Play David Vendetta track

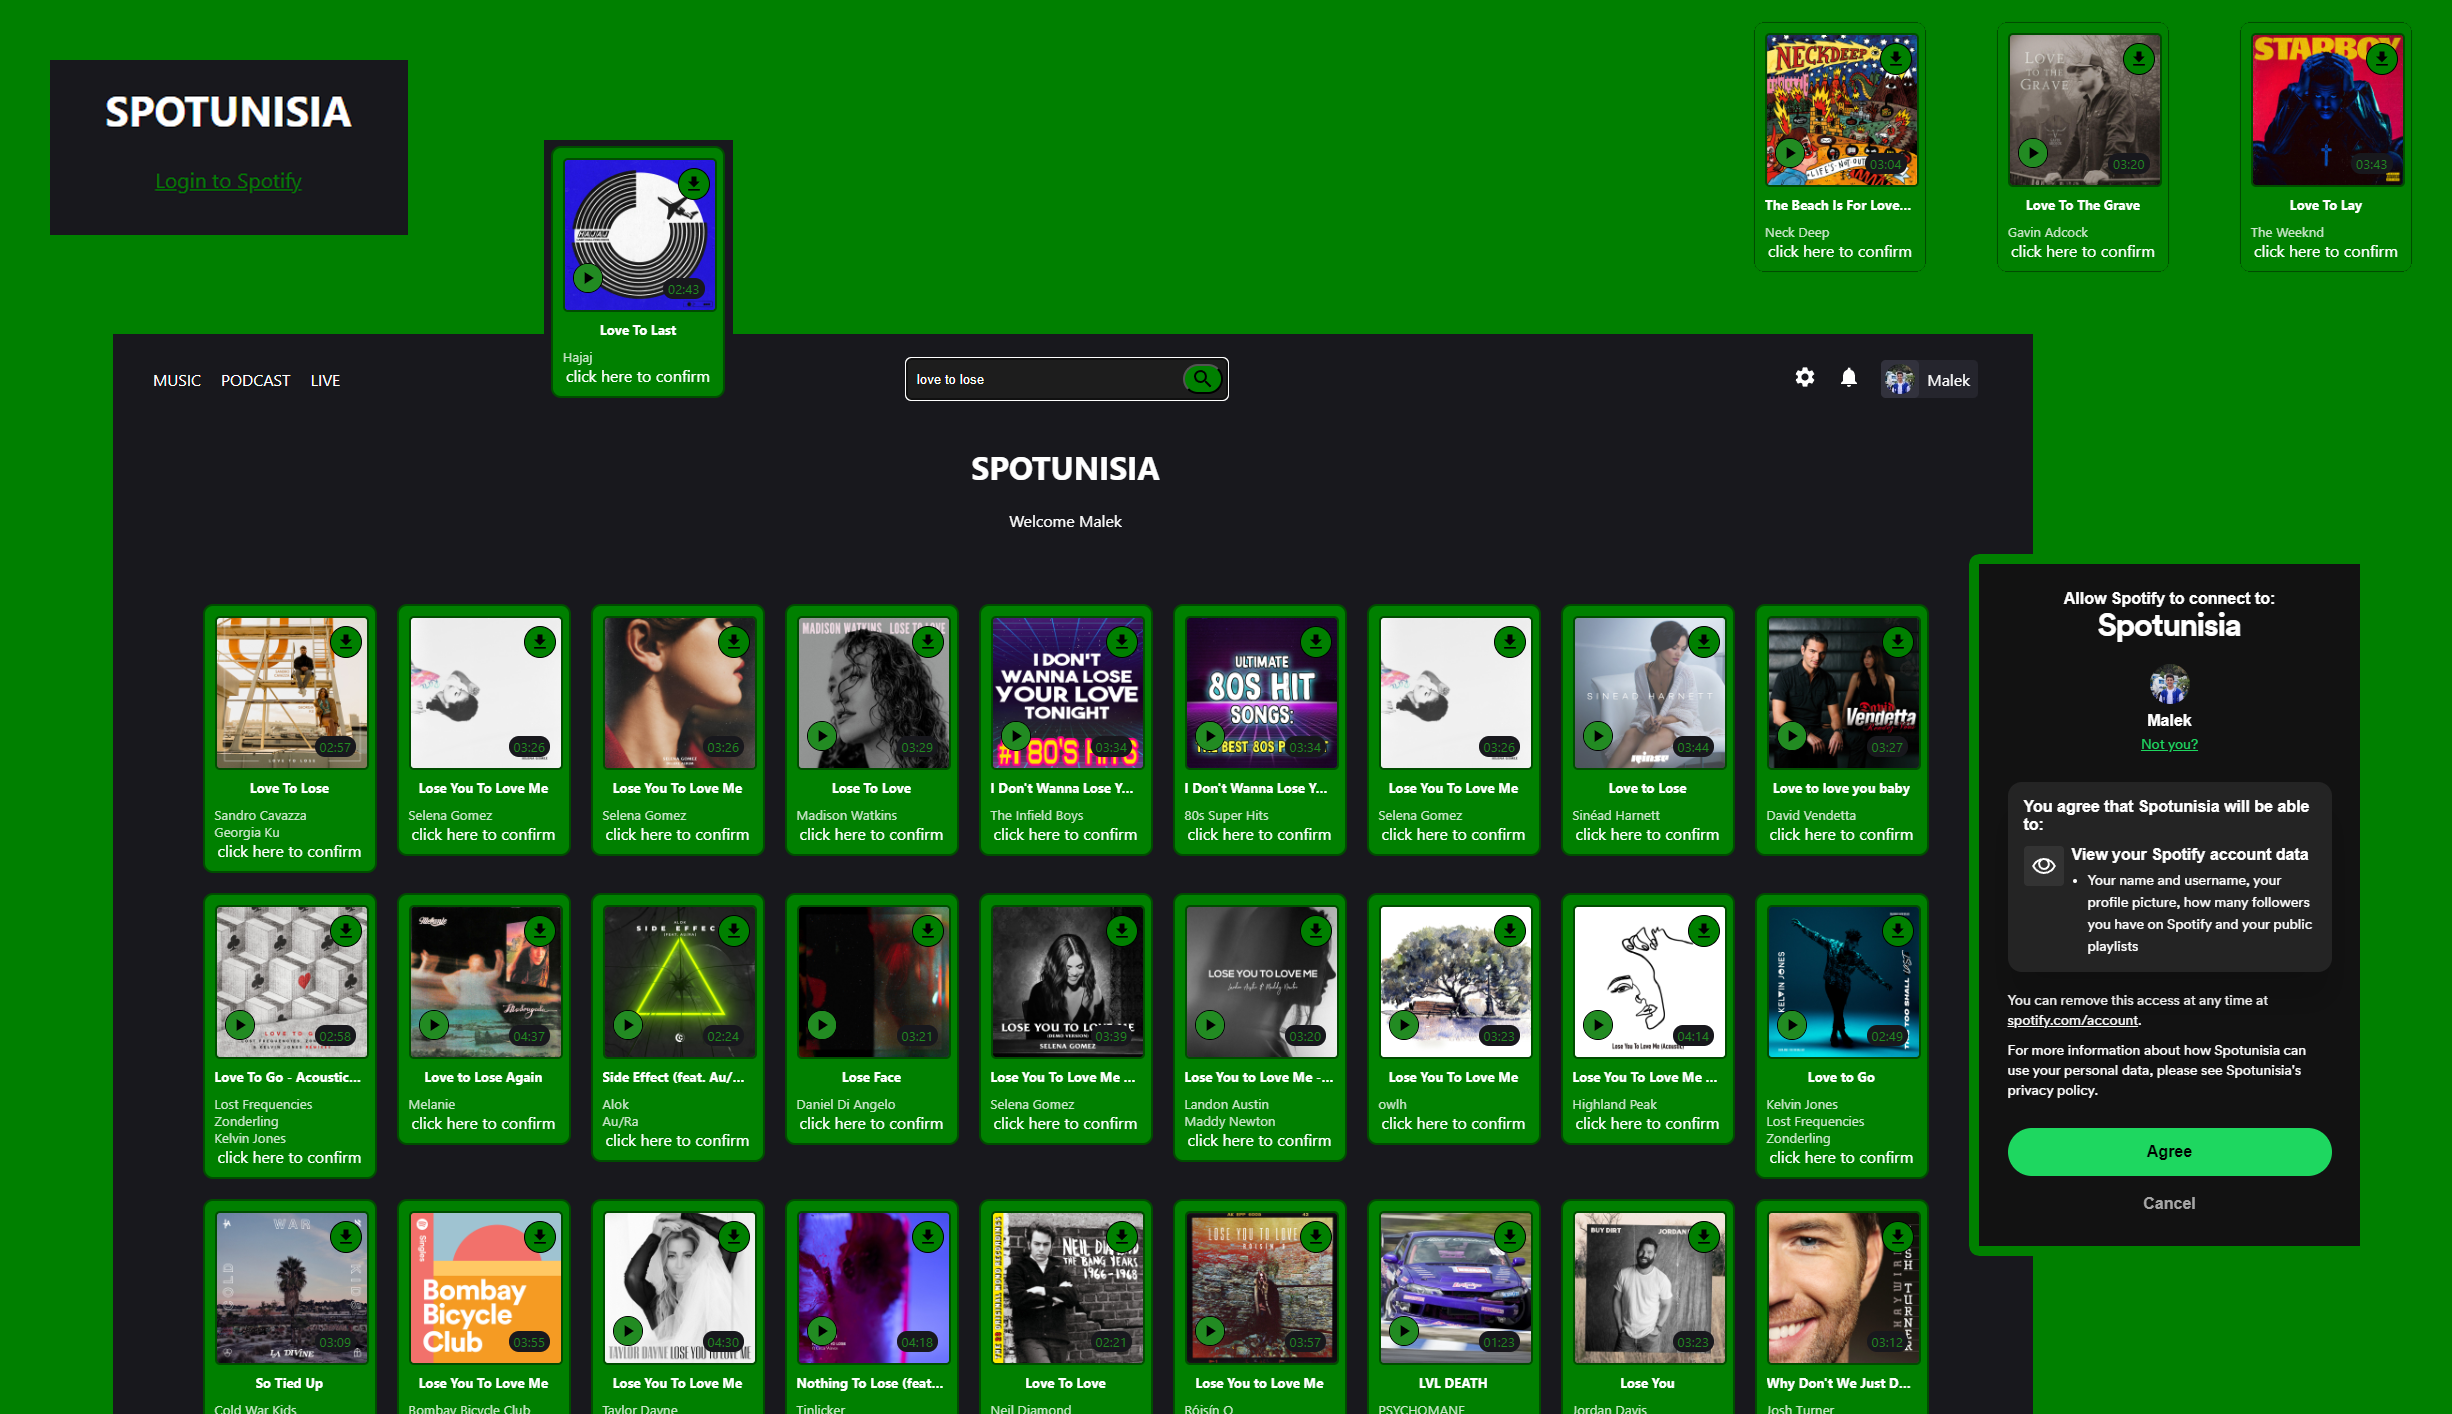[x=1791, y=736]
